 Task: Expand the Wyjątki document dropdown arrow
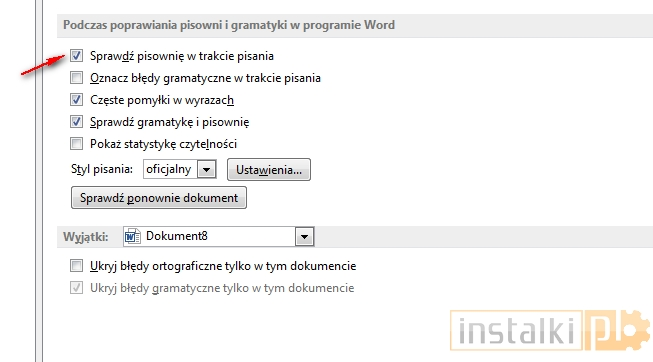(x=304, y=237)
